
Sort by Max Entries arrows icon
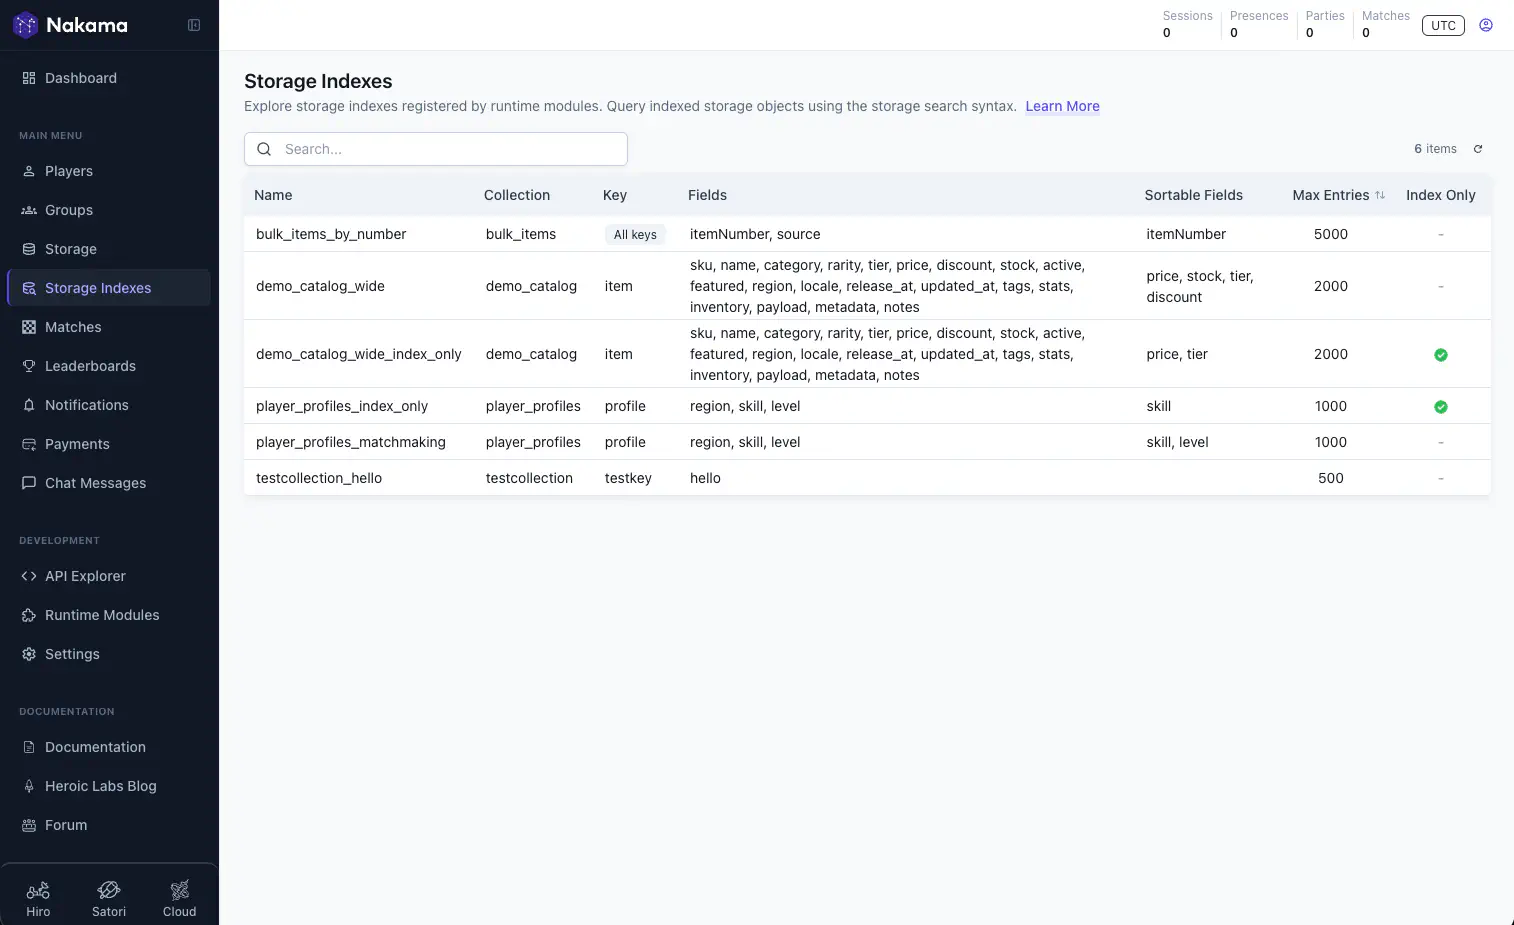(x=1380, y=195)
